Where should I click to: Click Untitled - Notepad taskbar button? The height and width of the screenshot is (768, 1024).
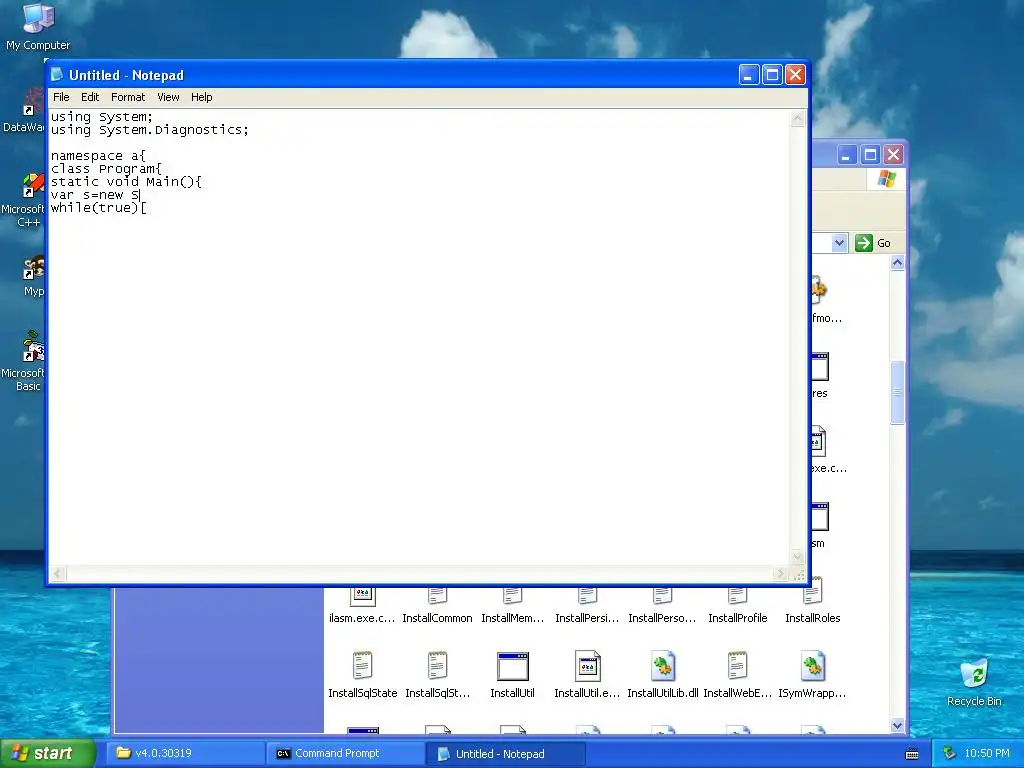(505, 754)
